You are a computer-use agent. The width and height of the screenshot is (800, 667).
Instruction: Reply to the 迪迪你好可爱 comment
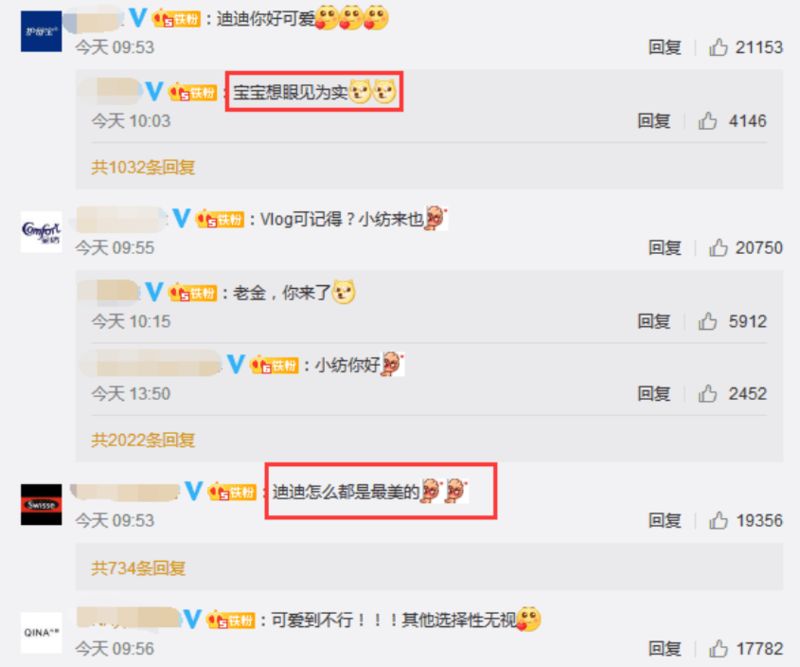point(664,47)
